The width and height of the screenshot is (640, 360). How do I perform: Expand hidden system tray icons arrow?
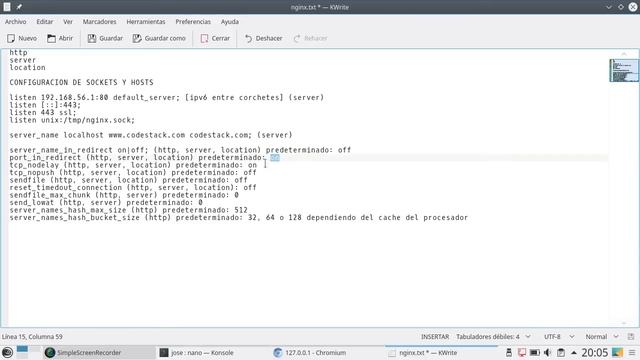pos(574,353)
